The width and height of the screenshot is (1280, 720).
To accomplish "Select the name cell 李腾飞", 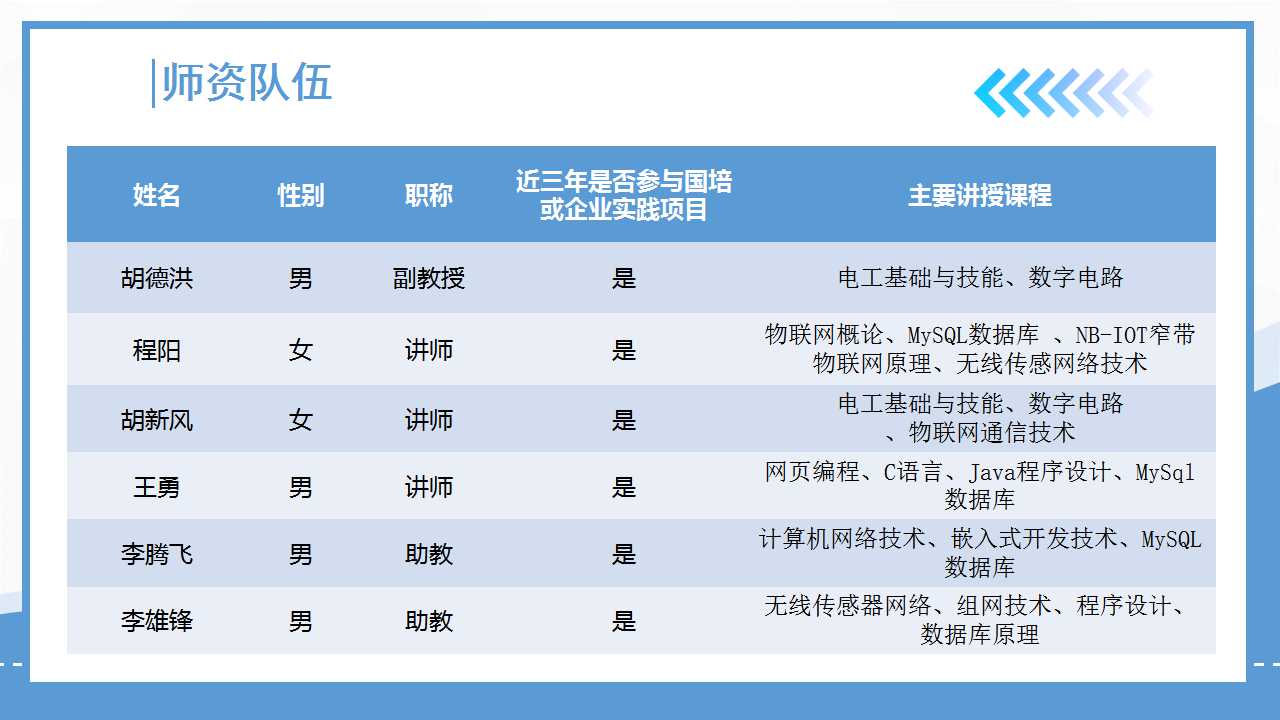I will tap(157, 554).
